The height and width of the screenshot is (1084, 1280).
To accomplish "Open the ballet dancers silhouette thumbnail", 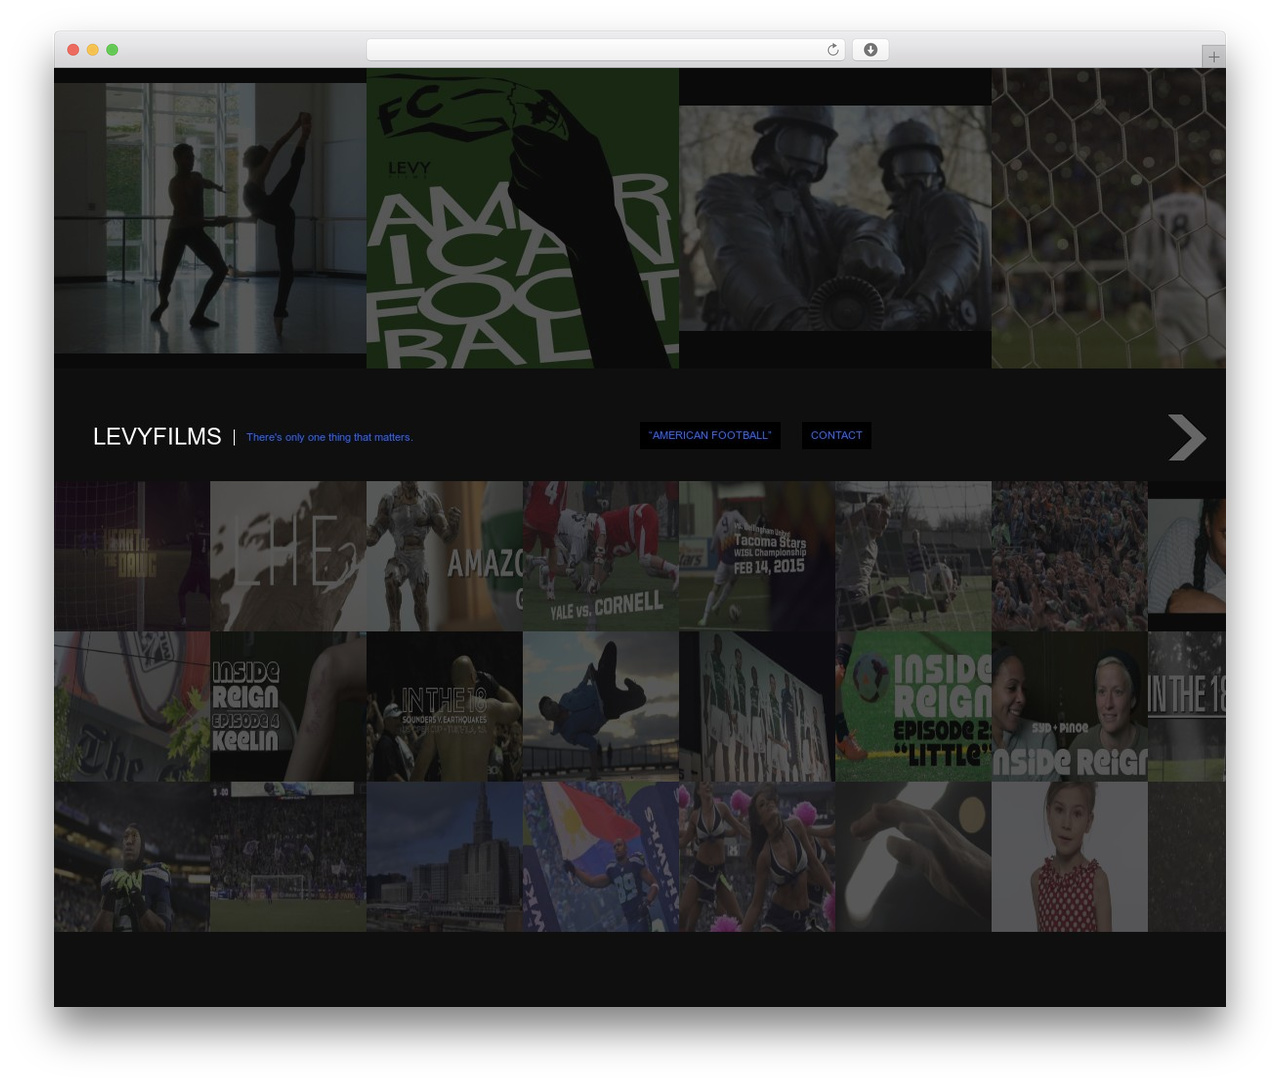I will (210, 218).
